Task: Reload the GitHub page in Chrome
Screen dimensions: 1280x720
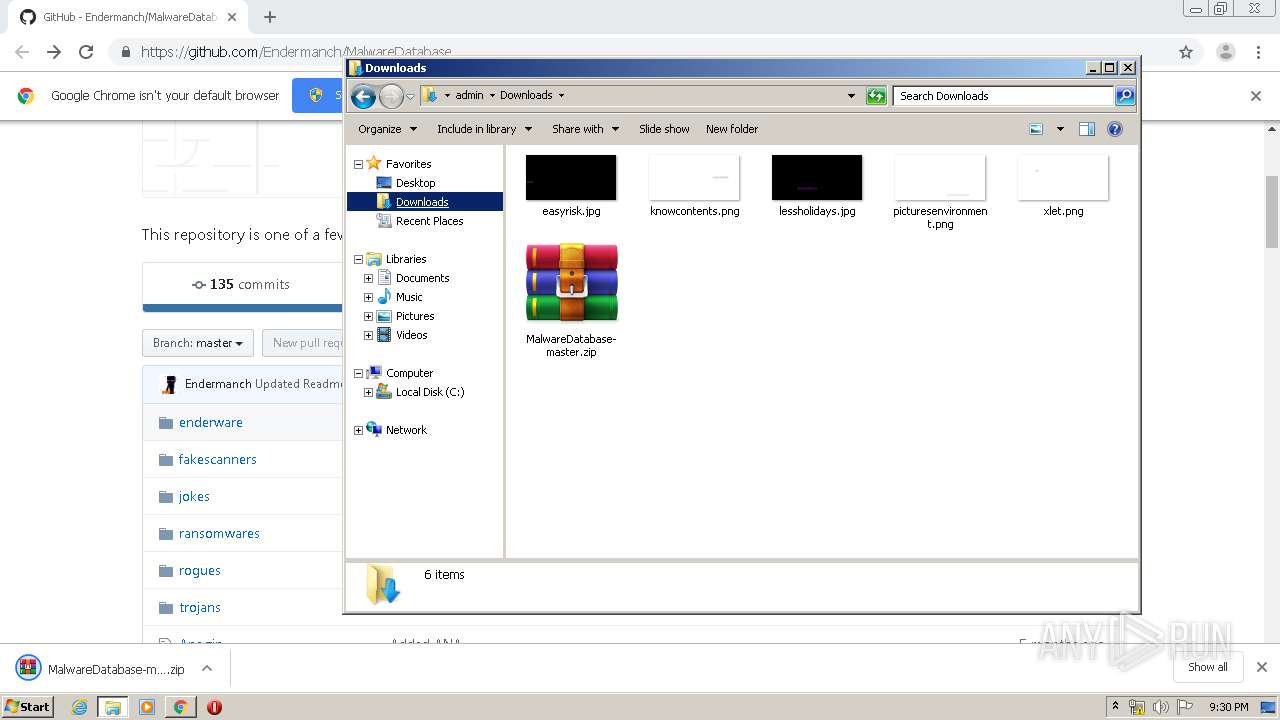Action: click(86, 52)
